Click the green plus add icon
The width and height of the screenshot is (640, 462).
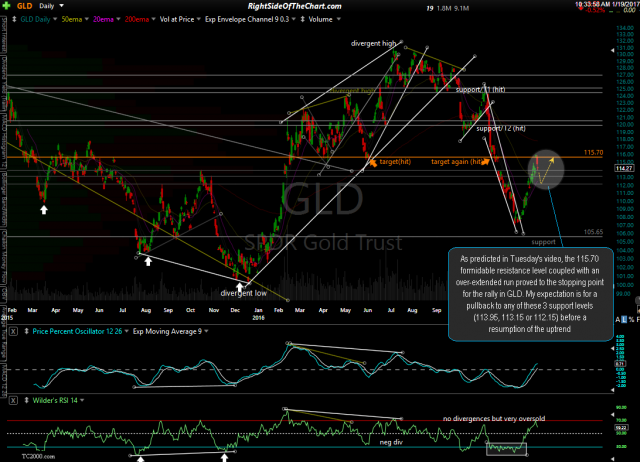7,6
